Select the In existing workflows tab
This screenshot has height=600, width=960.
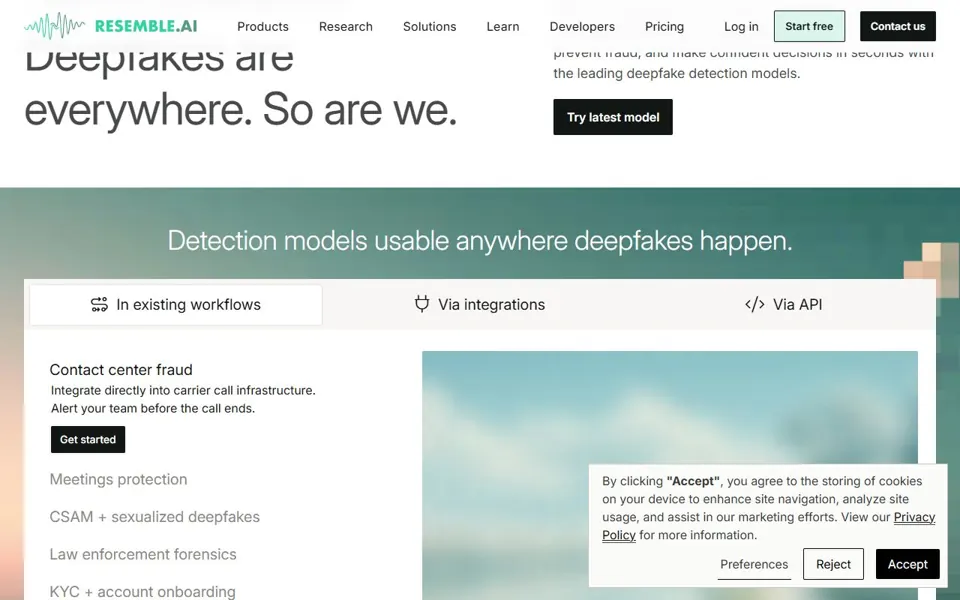176,304
